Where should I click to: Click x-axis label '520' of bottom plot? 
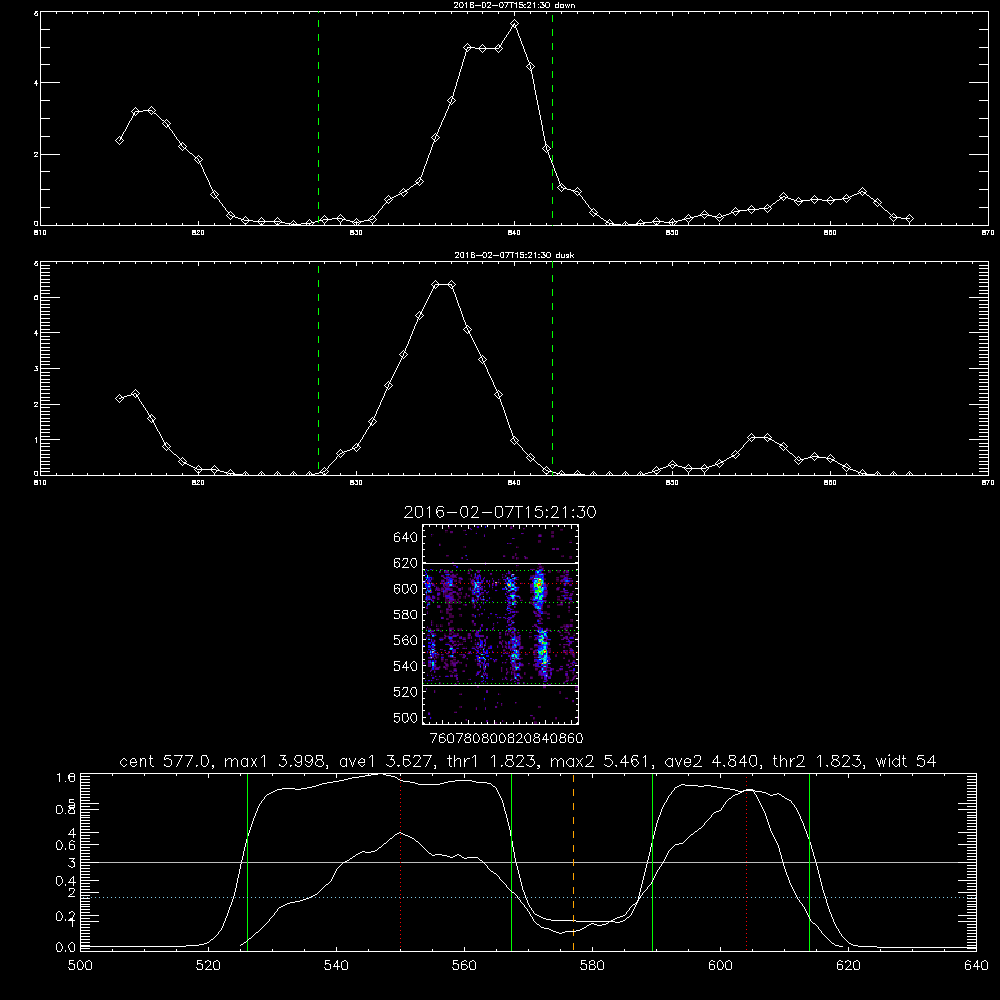[x=208, y=966]
